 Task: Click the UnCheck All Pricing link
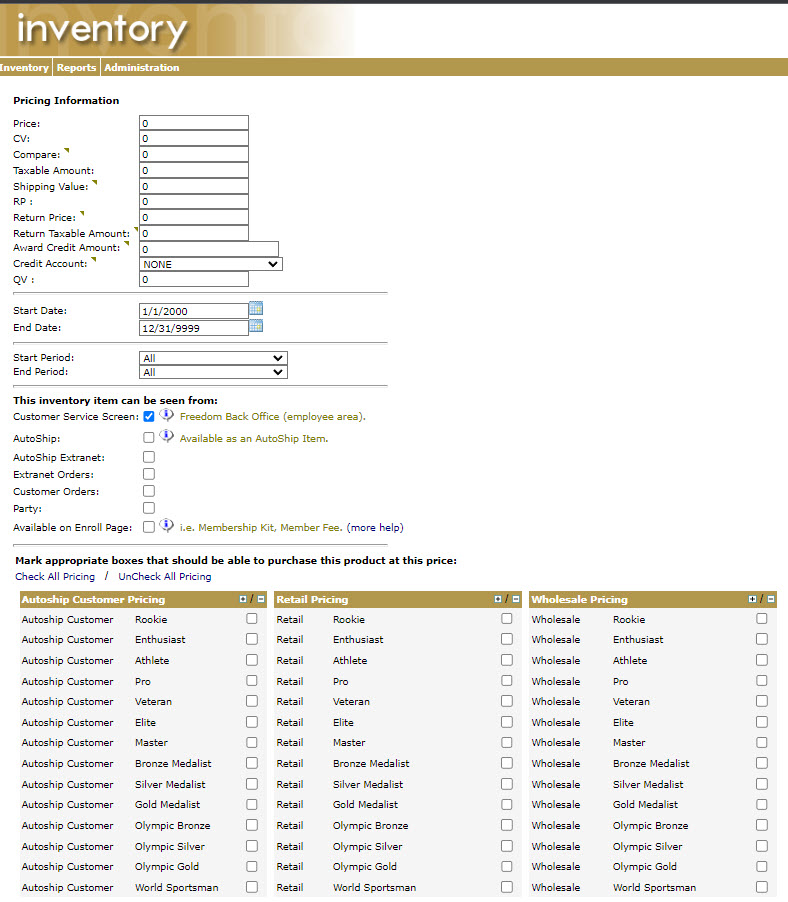coord(165,577)
